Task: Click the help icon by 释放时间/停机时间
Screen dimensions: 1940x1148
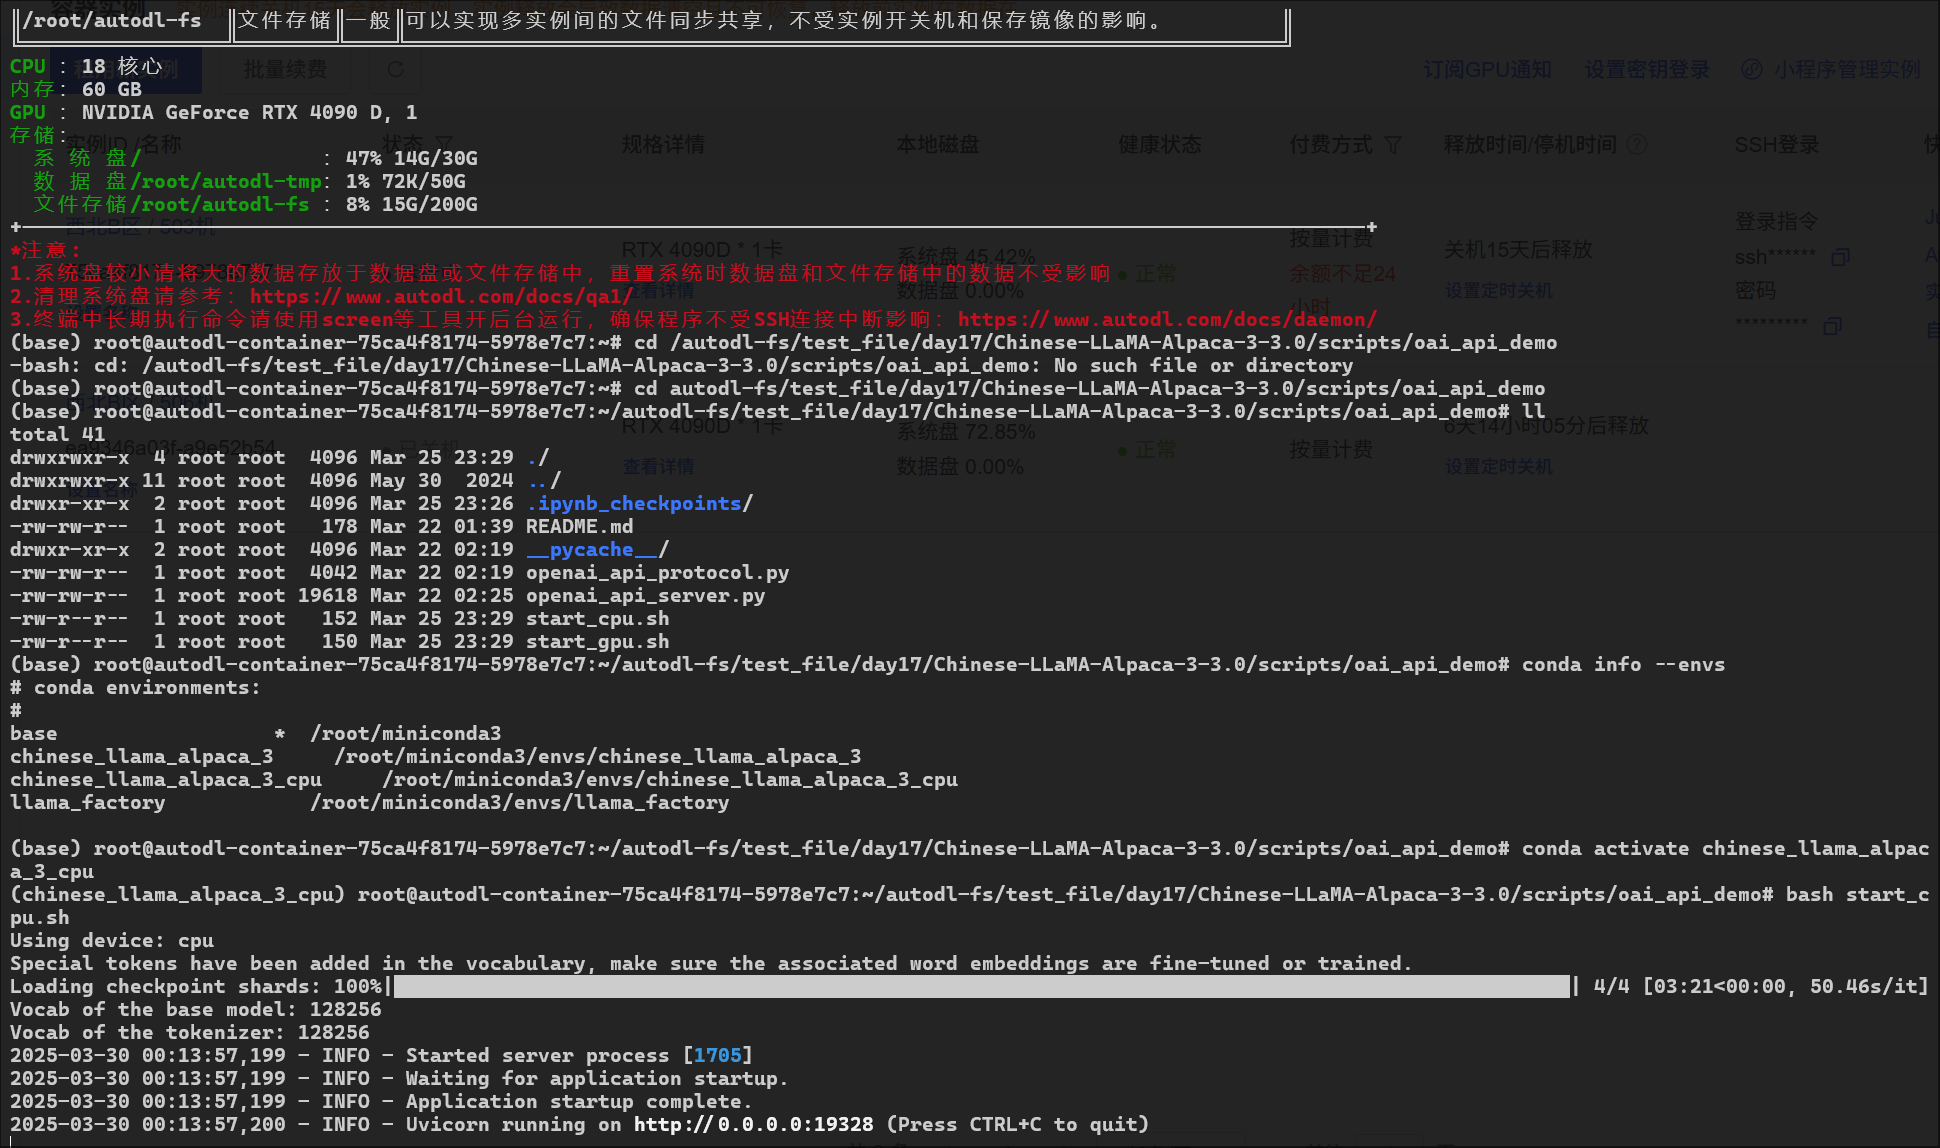Action: (1637, 145)
